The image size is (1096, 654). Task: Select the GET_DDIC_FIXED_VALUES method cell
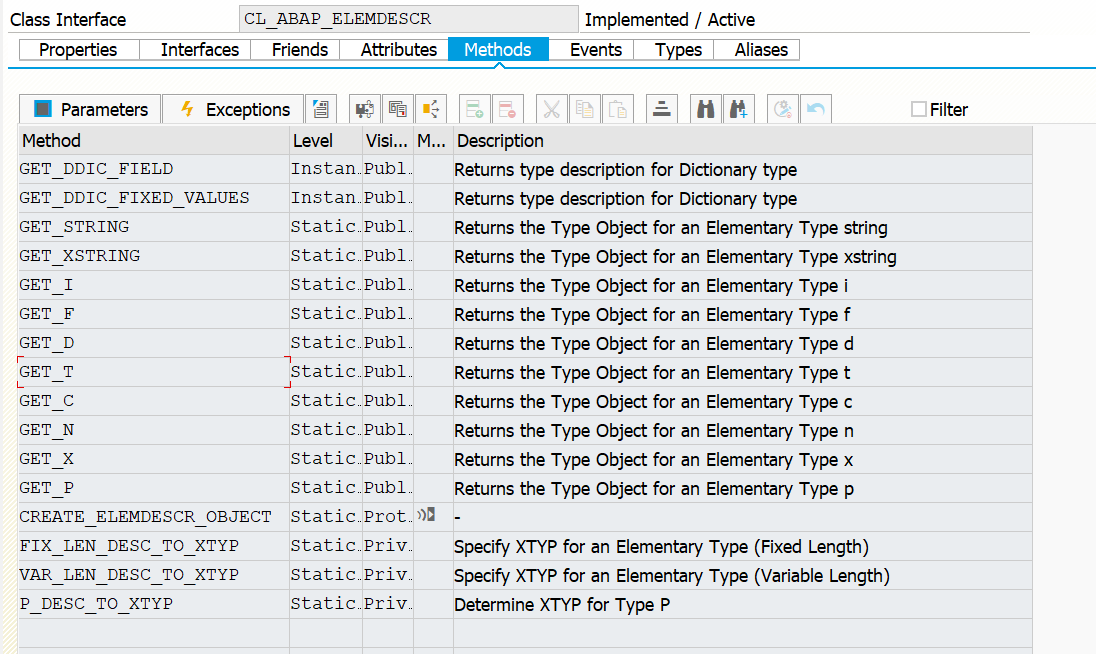154,198
